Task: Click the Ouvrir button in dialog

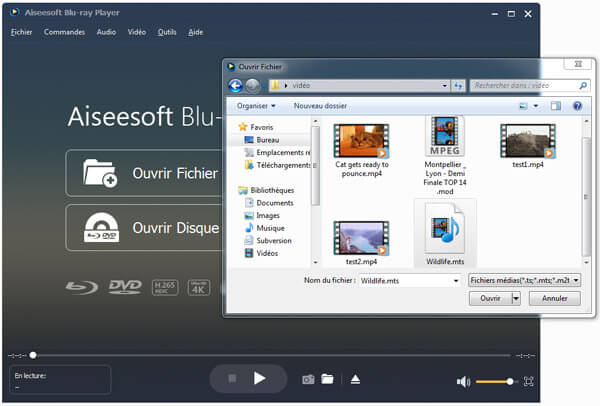Action: pos(489,298)
